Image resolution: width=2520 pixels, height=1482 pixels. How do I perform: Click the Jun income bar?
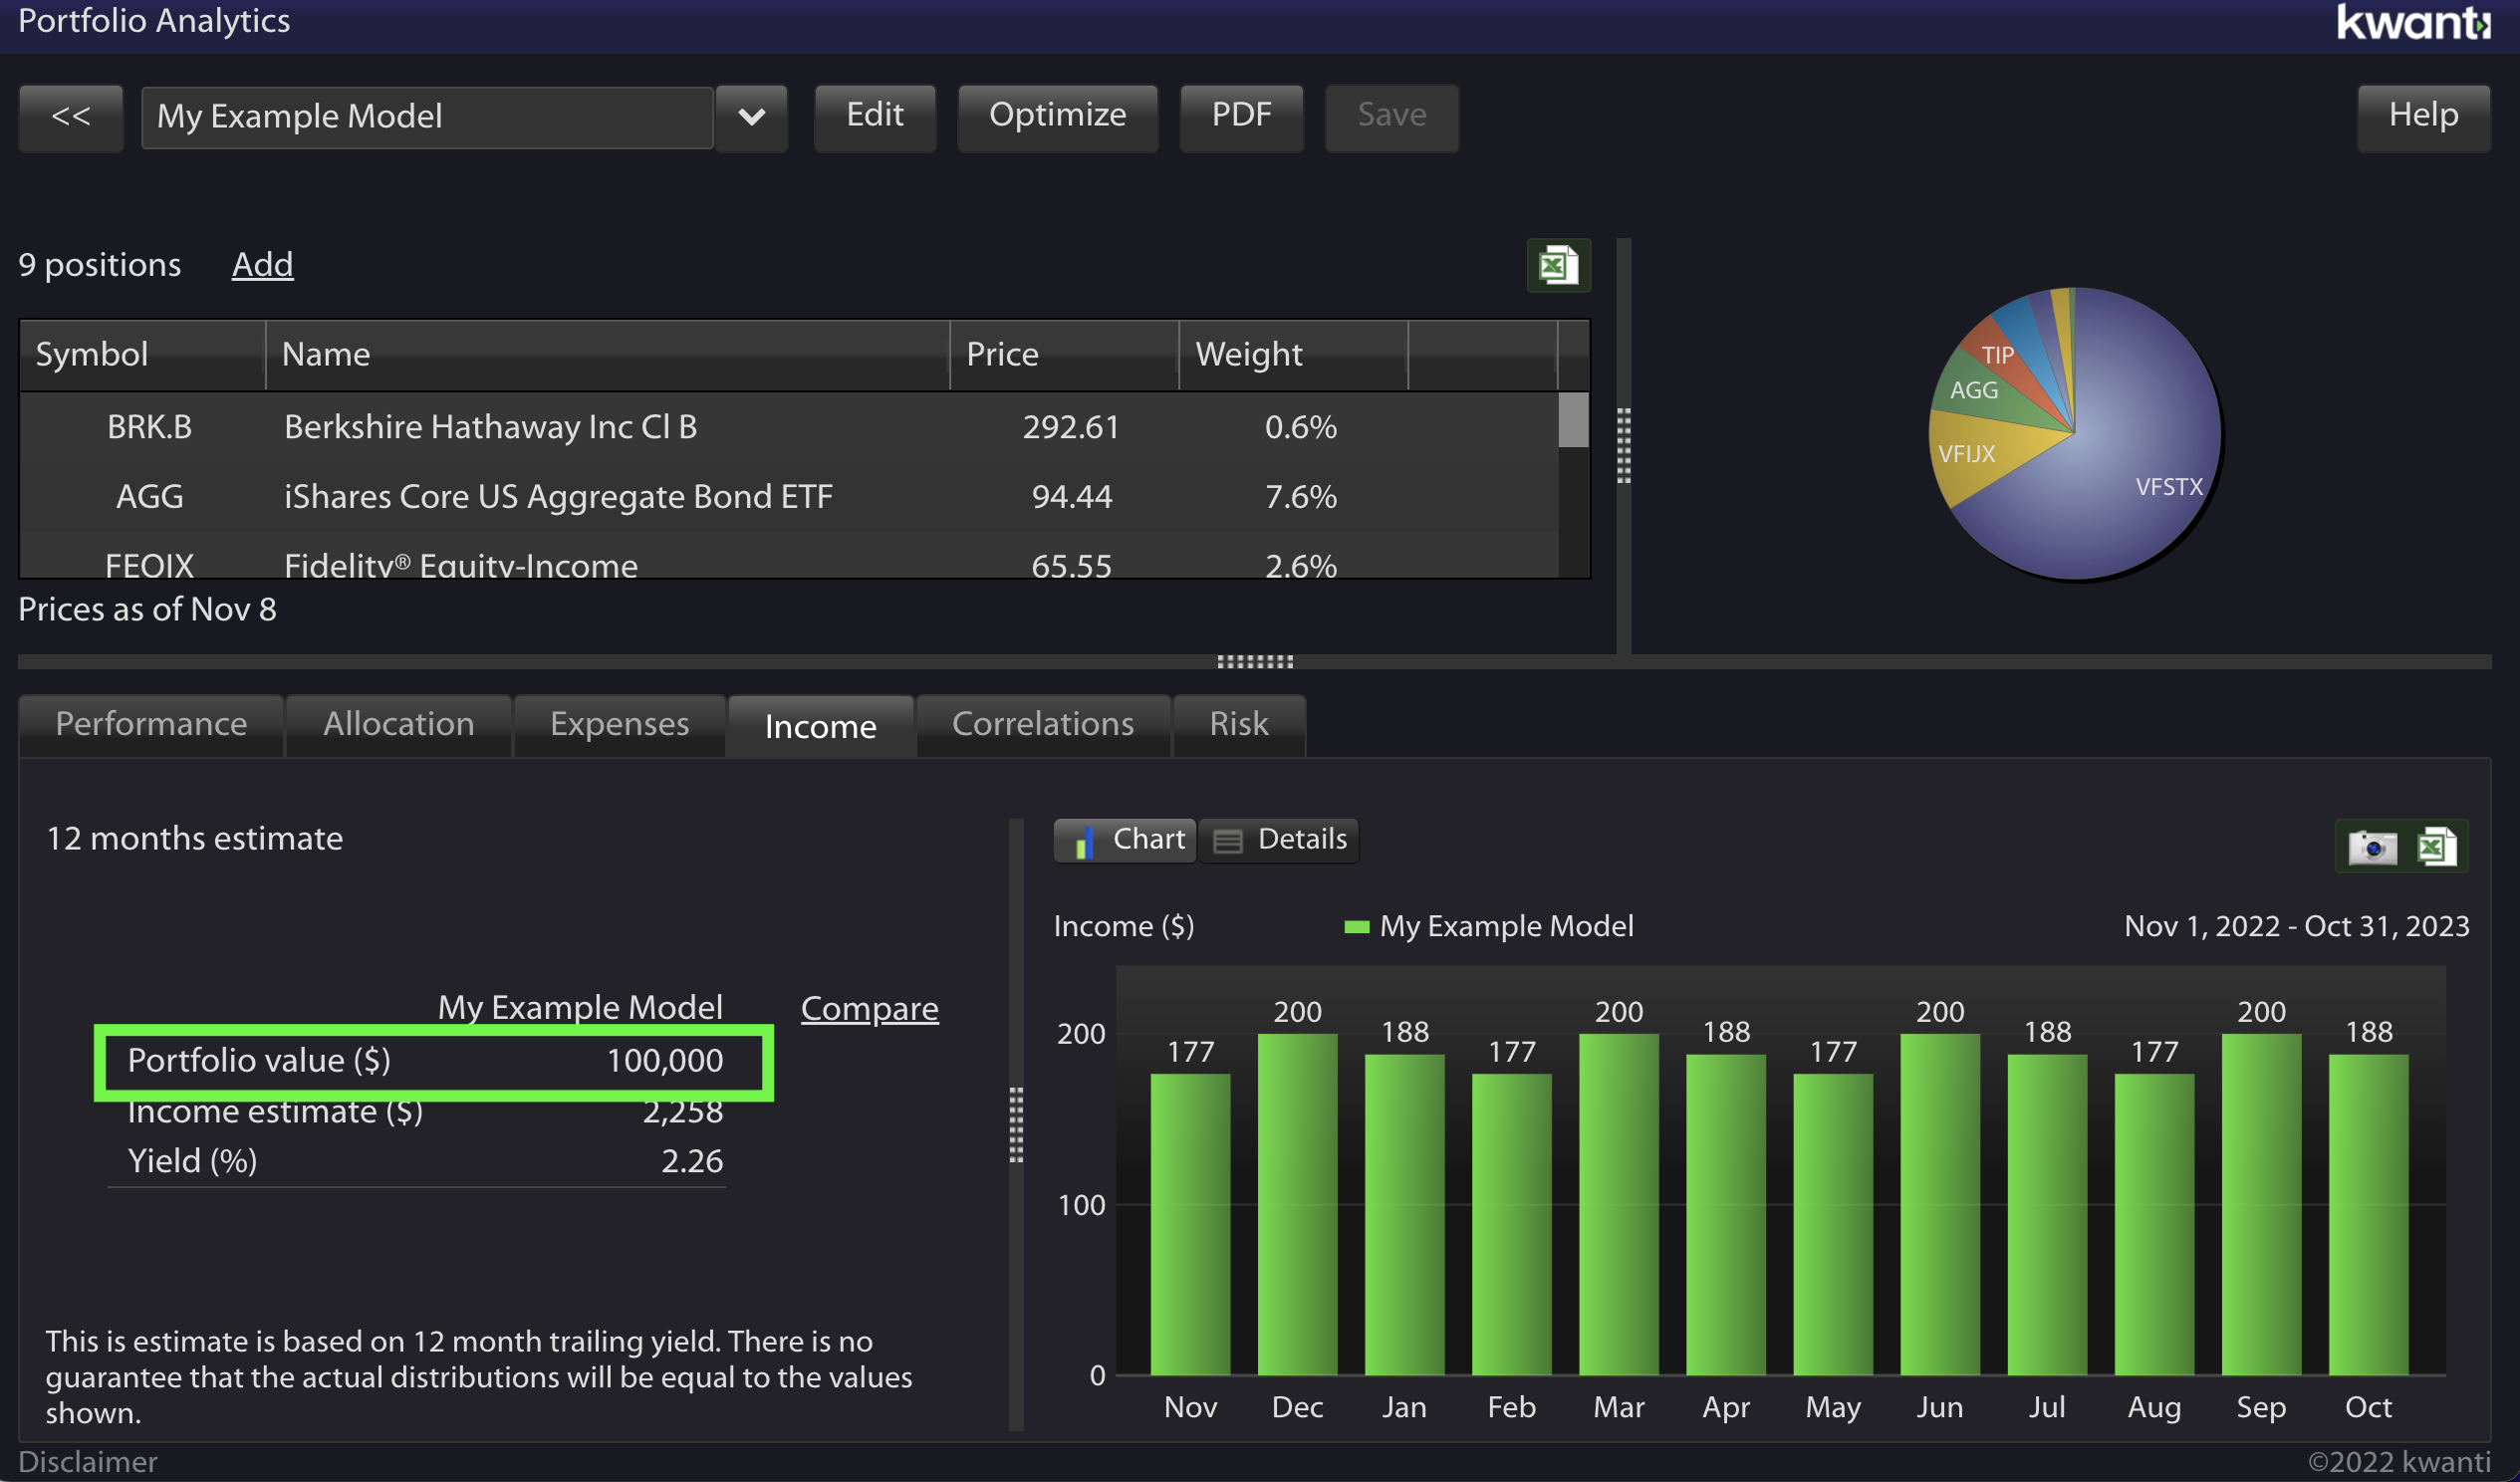pos(1939,1204)
